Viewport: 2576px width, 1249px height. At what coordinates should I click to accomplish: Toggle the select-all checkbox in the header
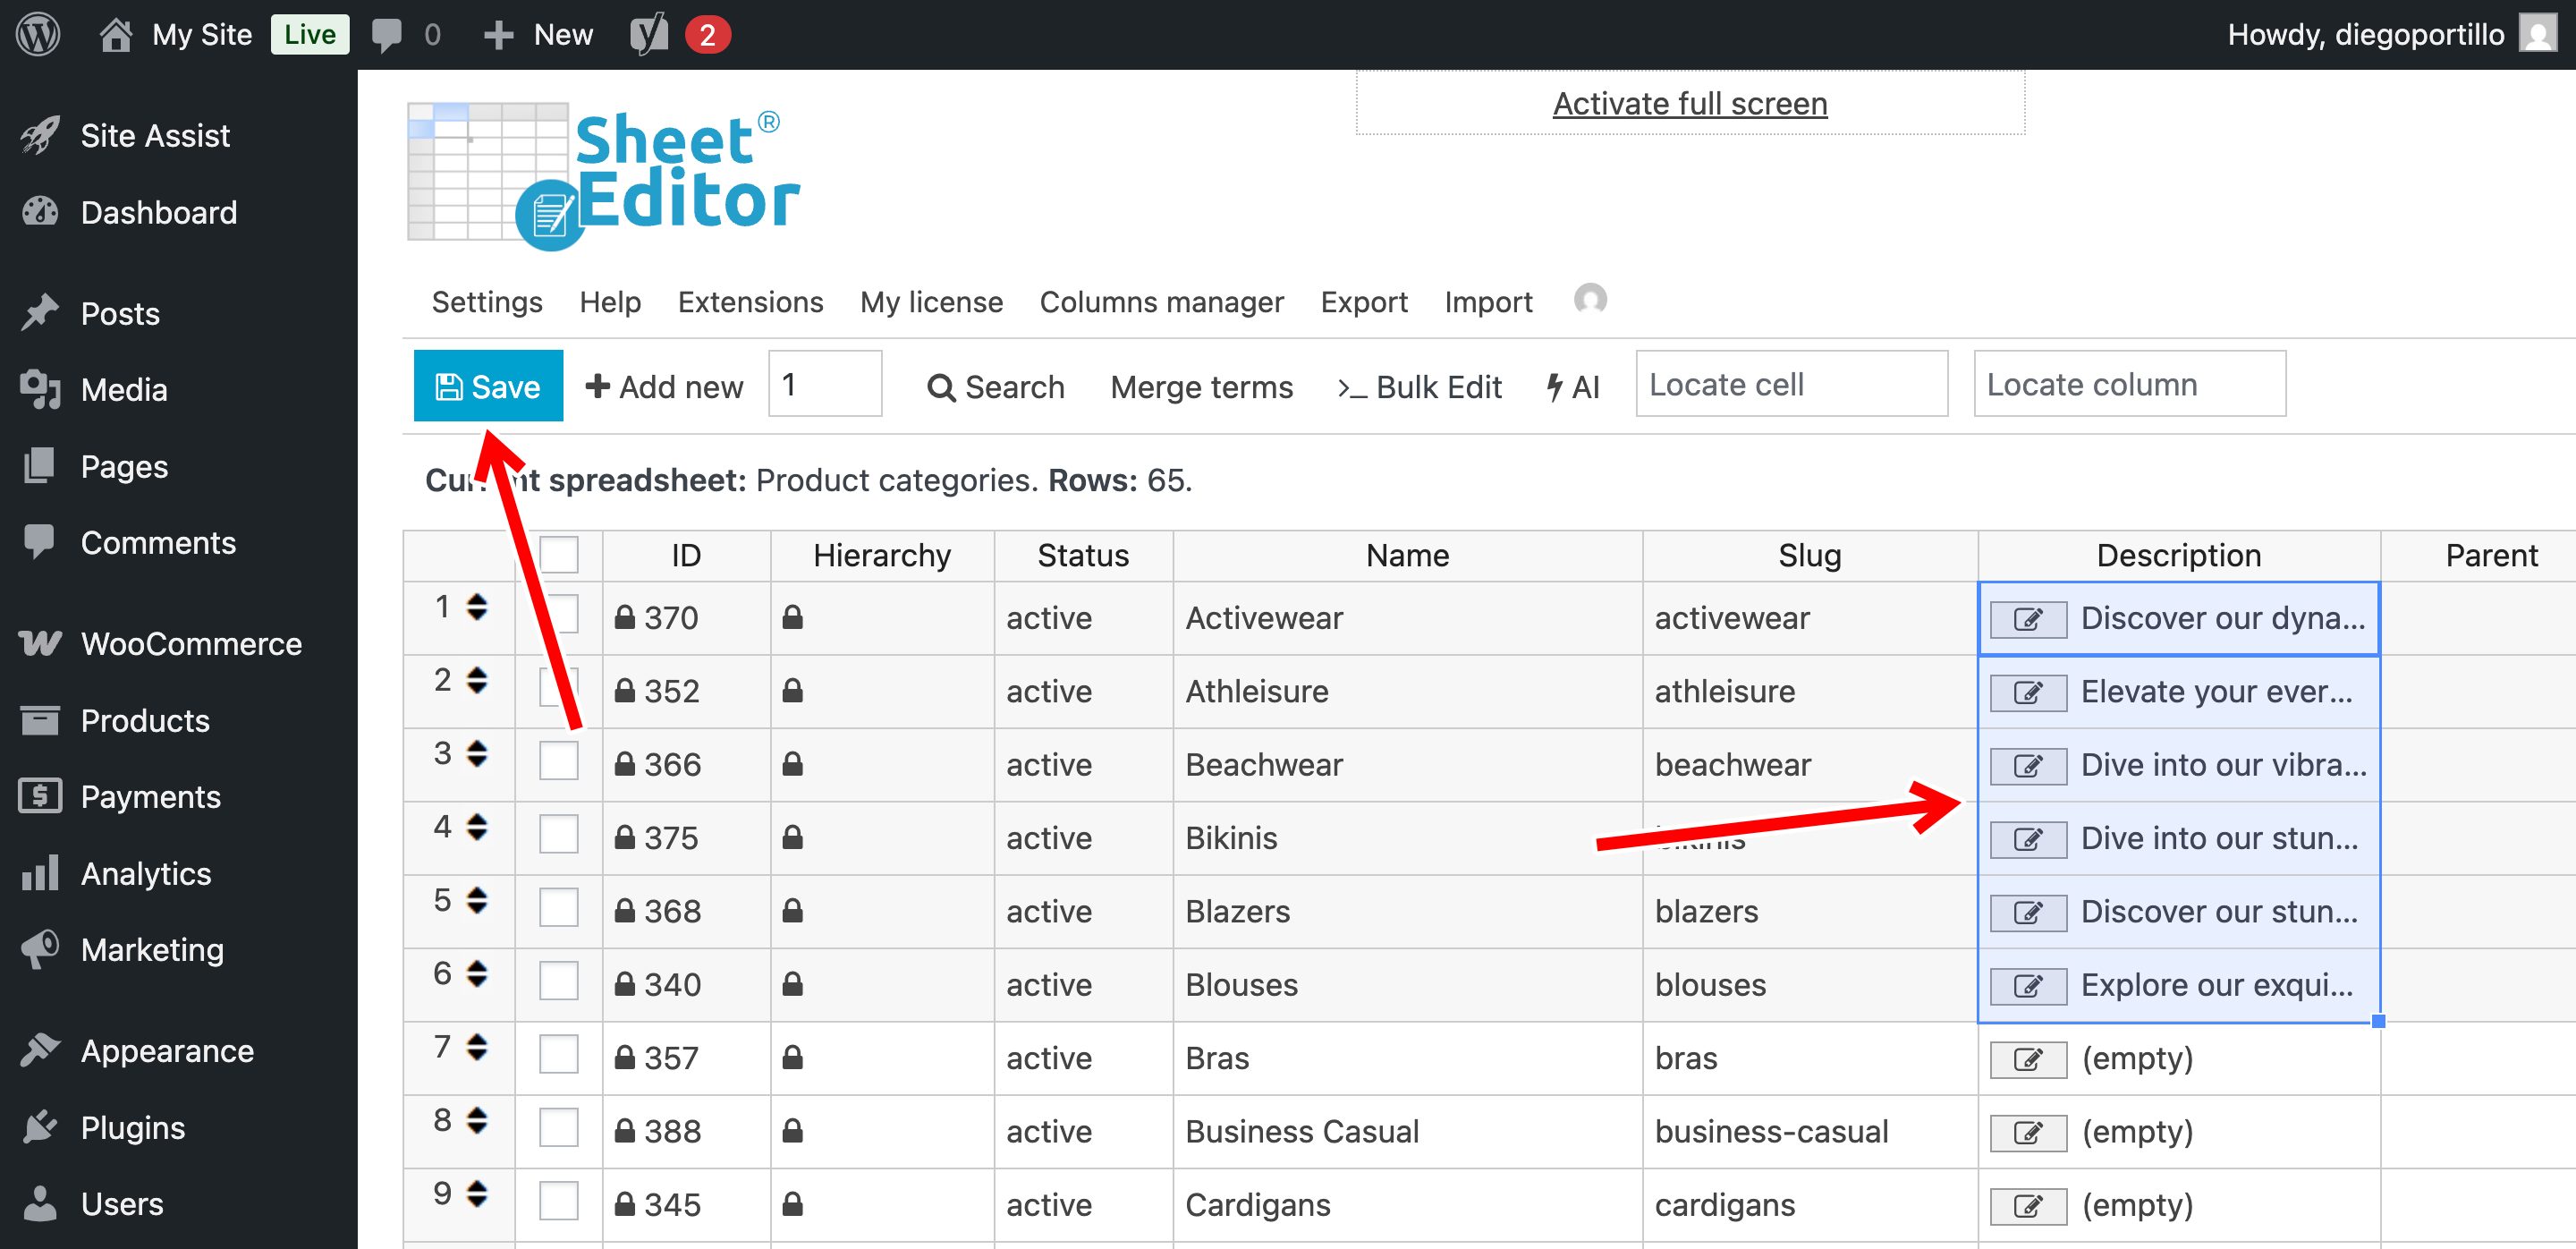pyautogui.click(x=558, y=554)
